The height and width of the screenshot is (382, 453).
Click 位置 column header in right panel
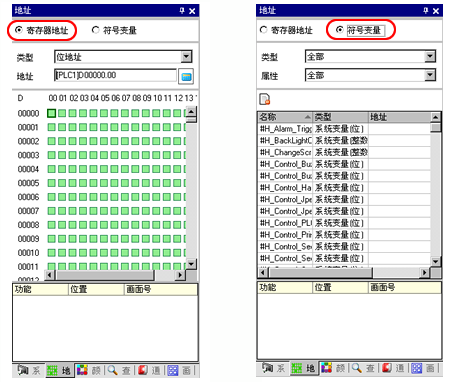point(341,287)
